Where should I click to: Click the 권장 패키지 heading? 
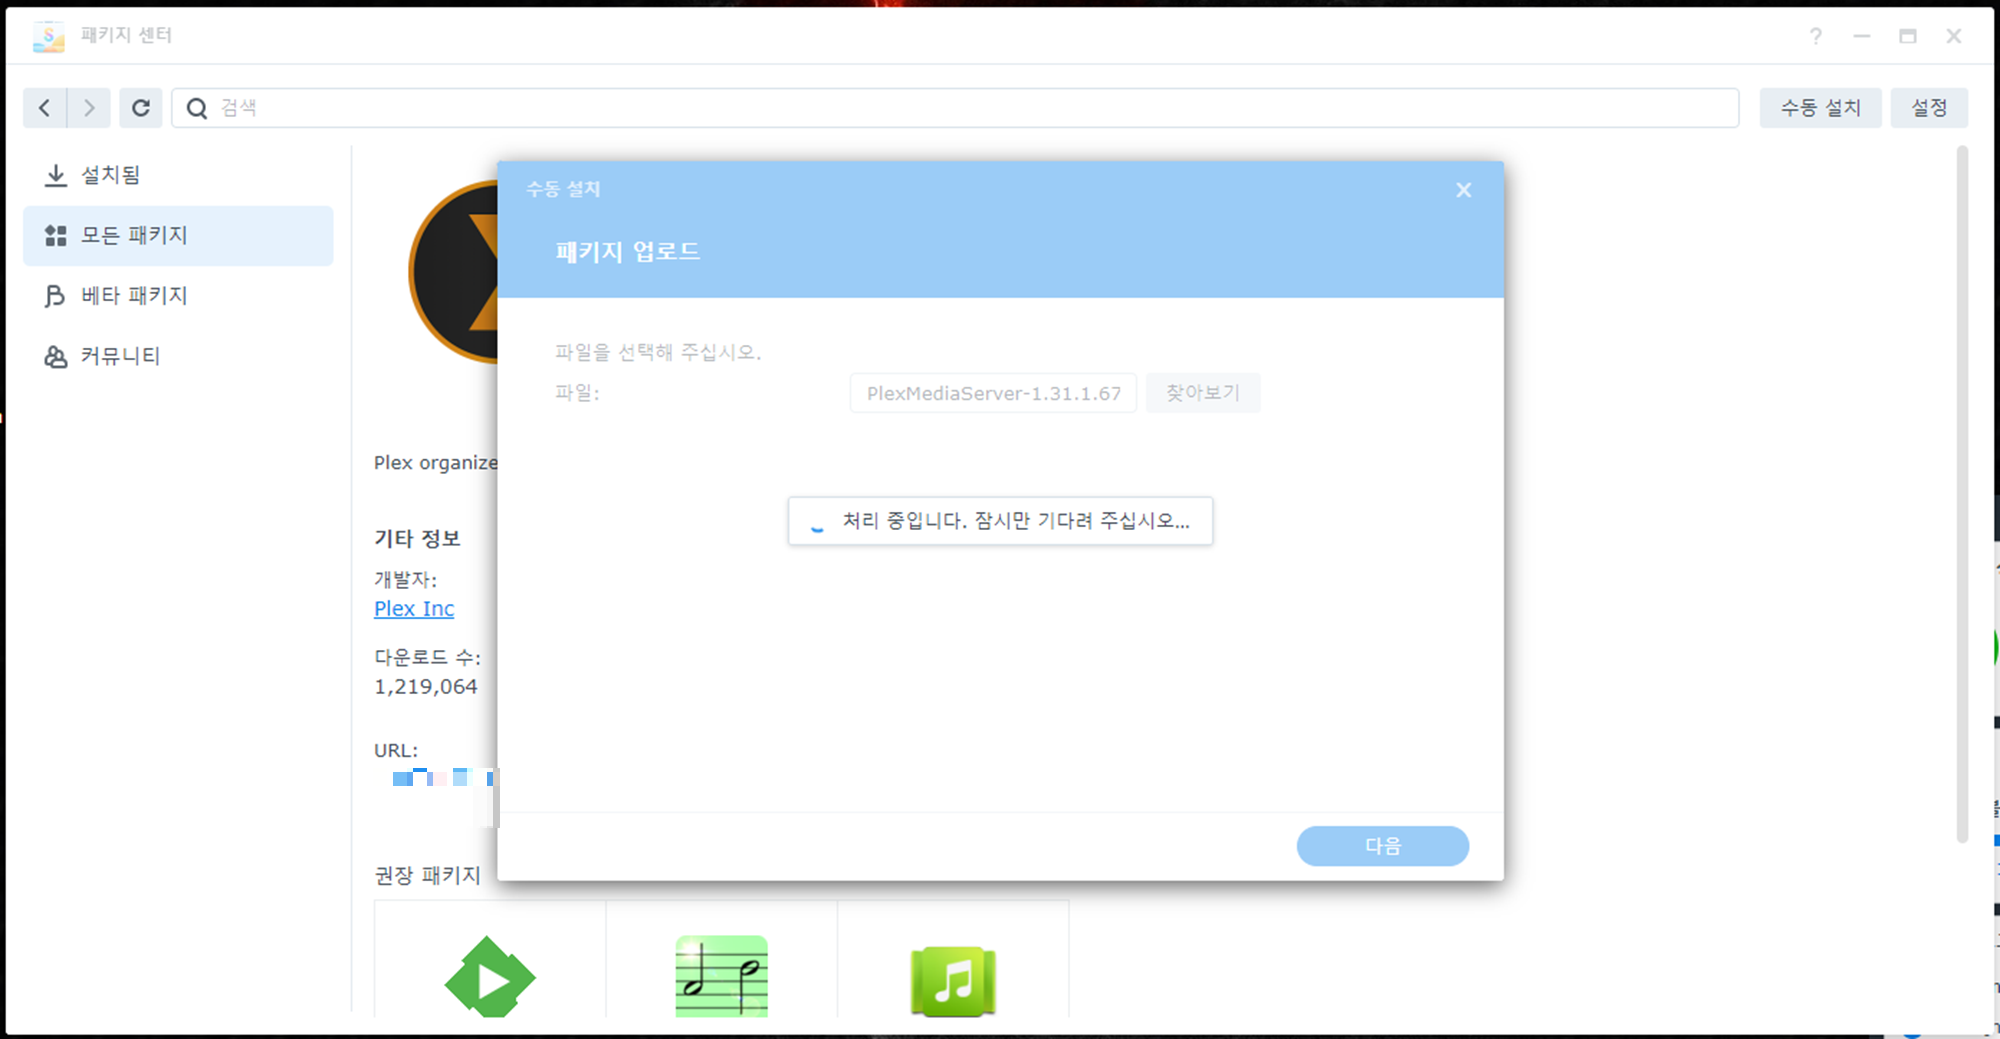(x=427, y=876)
